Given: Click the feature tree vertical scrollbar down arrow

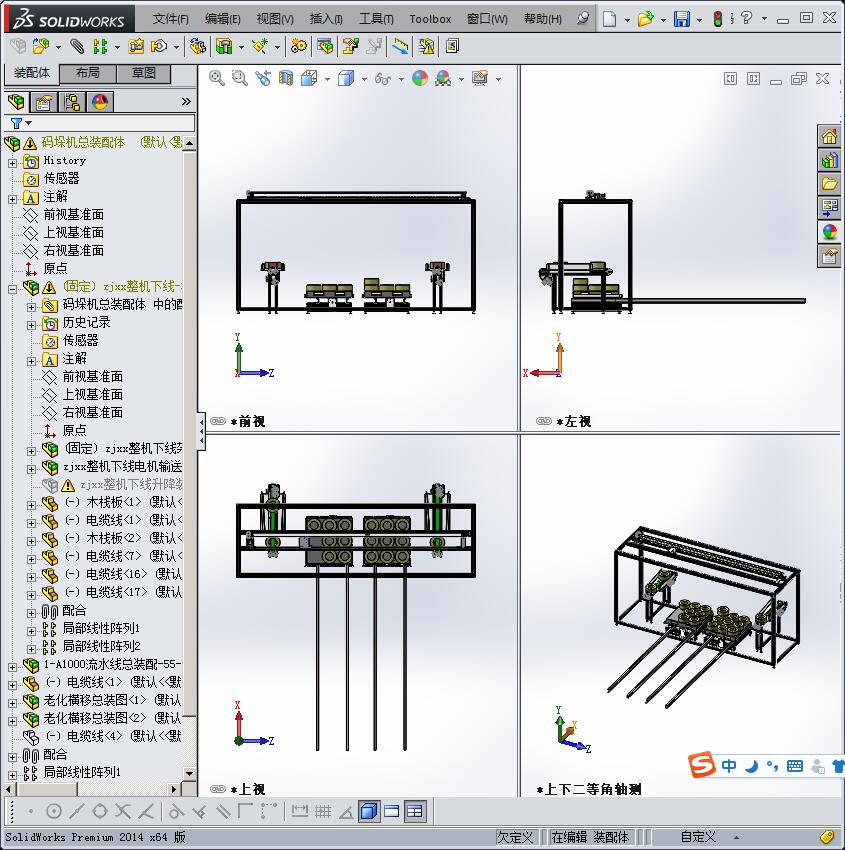Looking at the screenshot, I should pos(189,774).
